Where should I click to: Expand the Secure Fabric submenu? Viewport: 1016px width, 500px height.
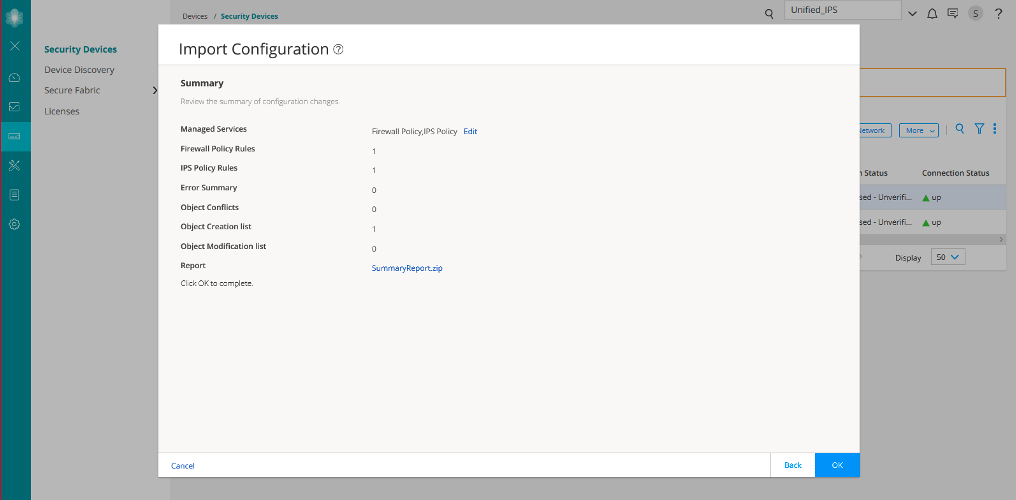coord(154,91)
